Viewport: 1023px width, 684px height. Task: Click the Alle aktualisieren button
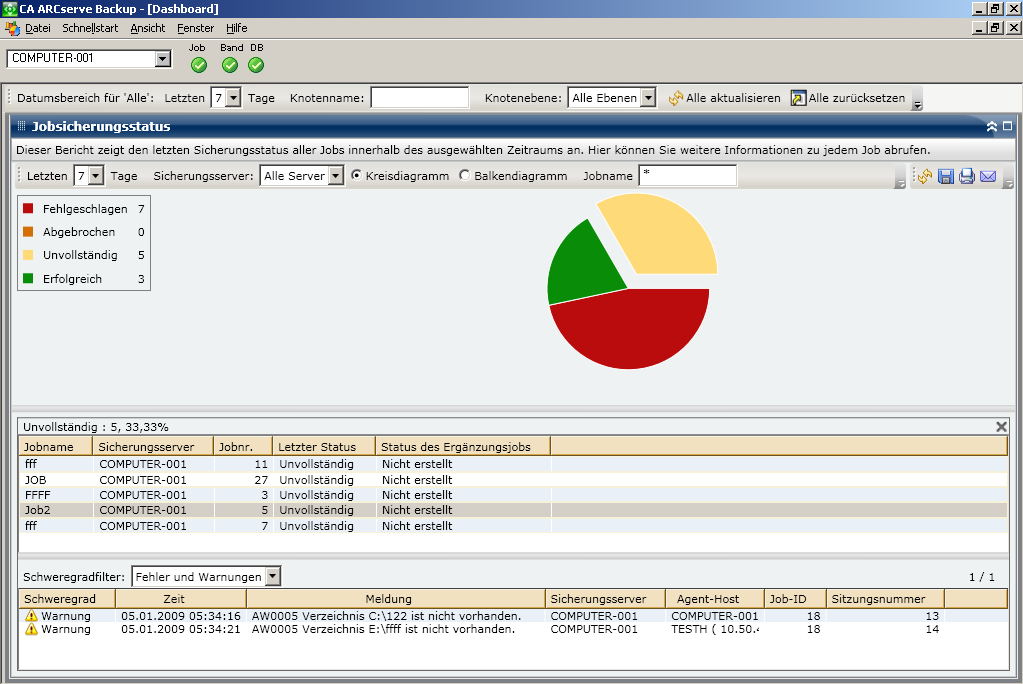(724, 98)
